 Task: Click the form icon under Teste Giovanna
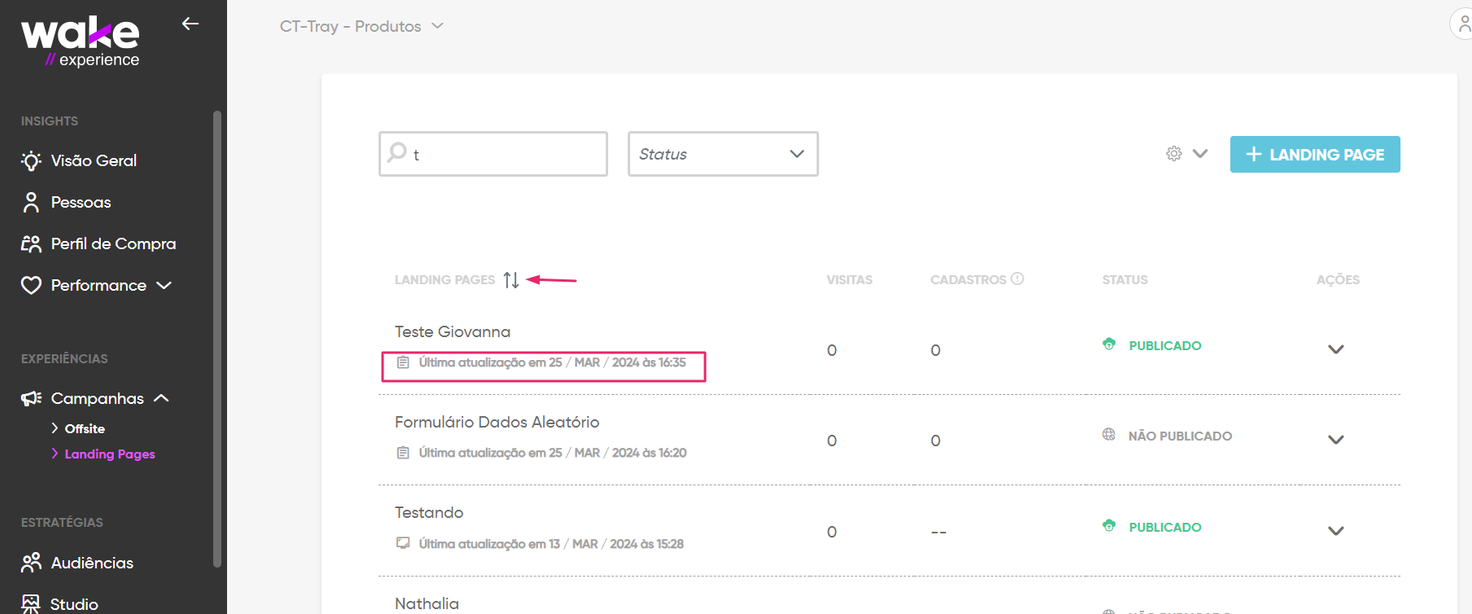(403, 362)
